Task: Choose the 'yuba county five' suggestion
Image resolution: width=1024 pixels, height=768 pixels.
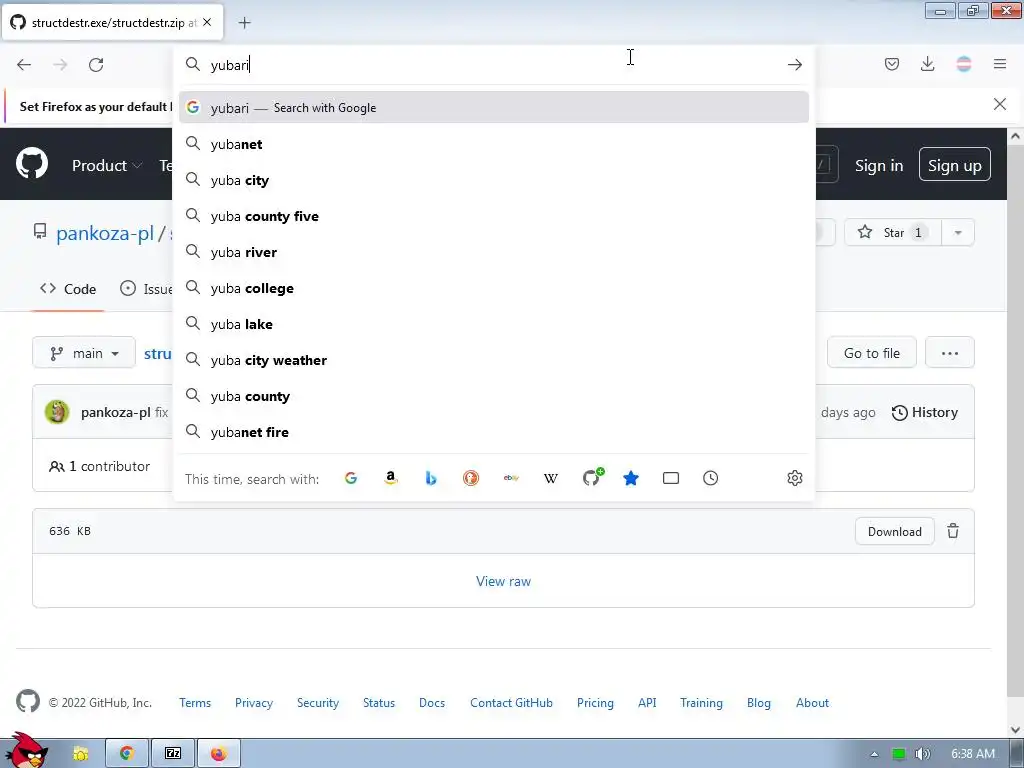Action: click(x=494, y=216)
